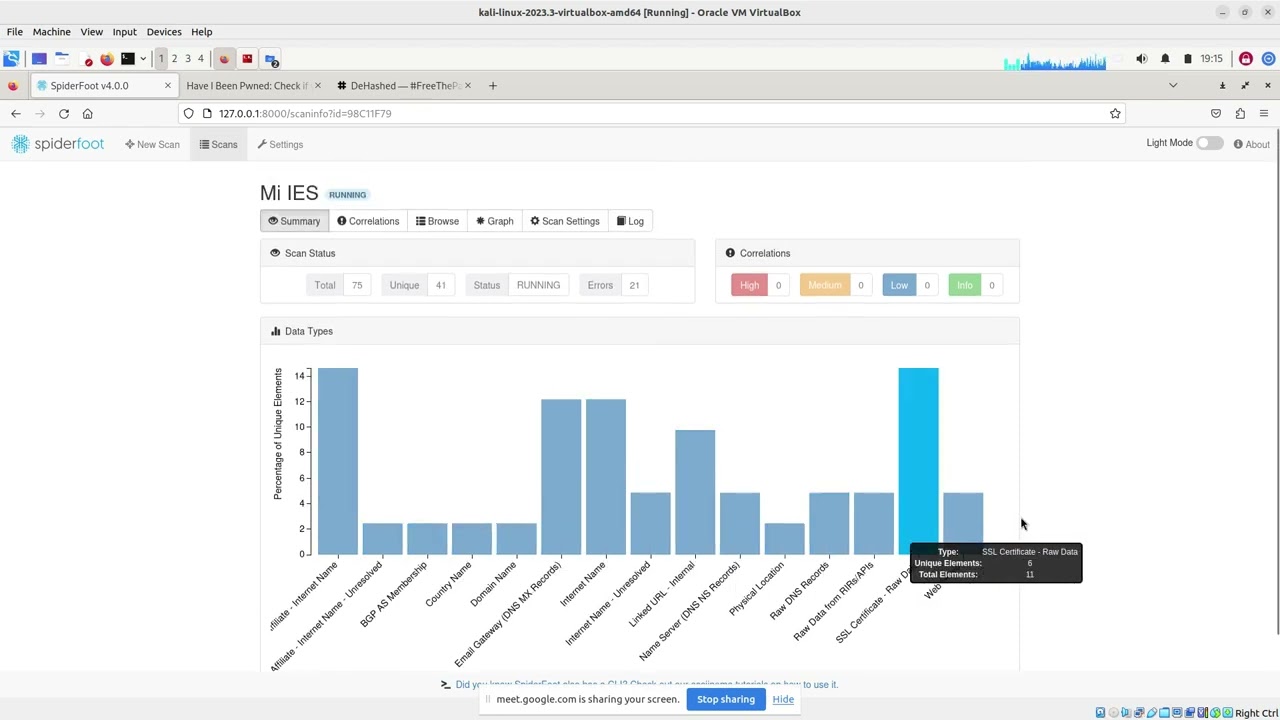Open a new browser tab with plus button

click(x=492, y=86)
